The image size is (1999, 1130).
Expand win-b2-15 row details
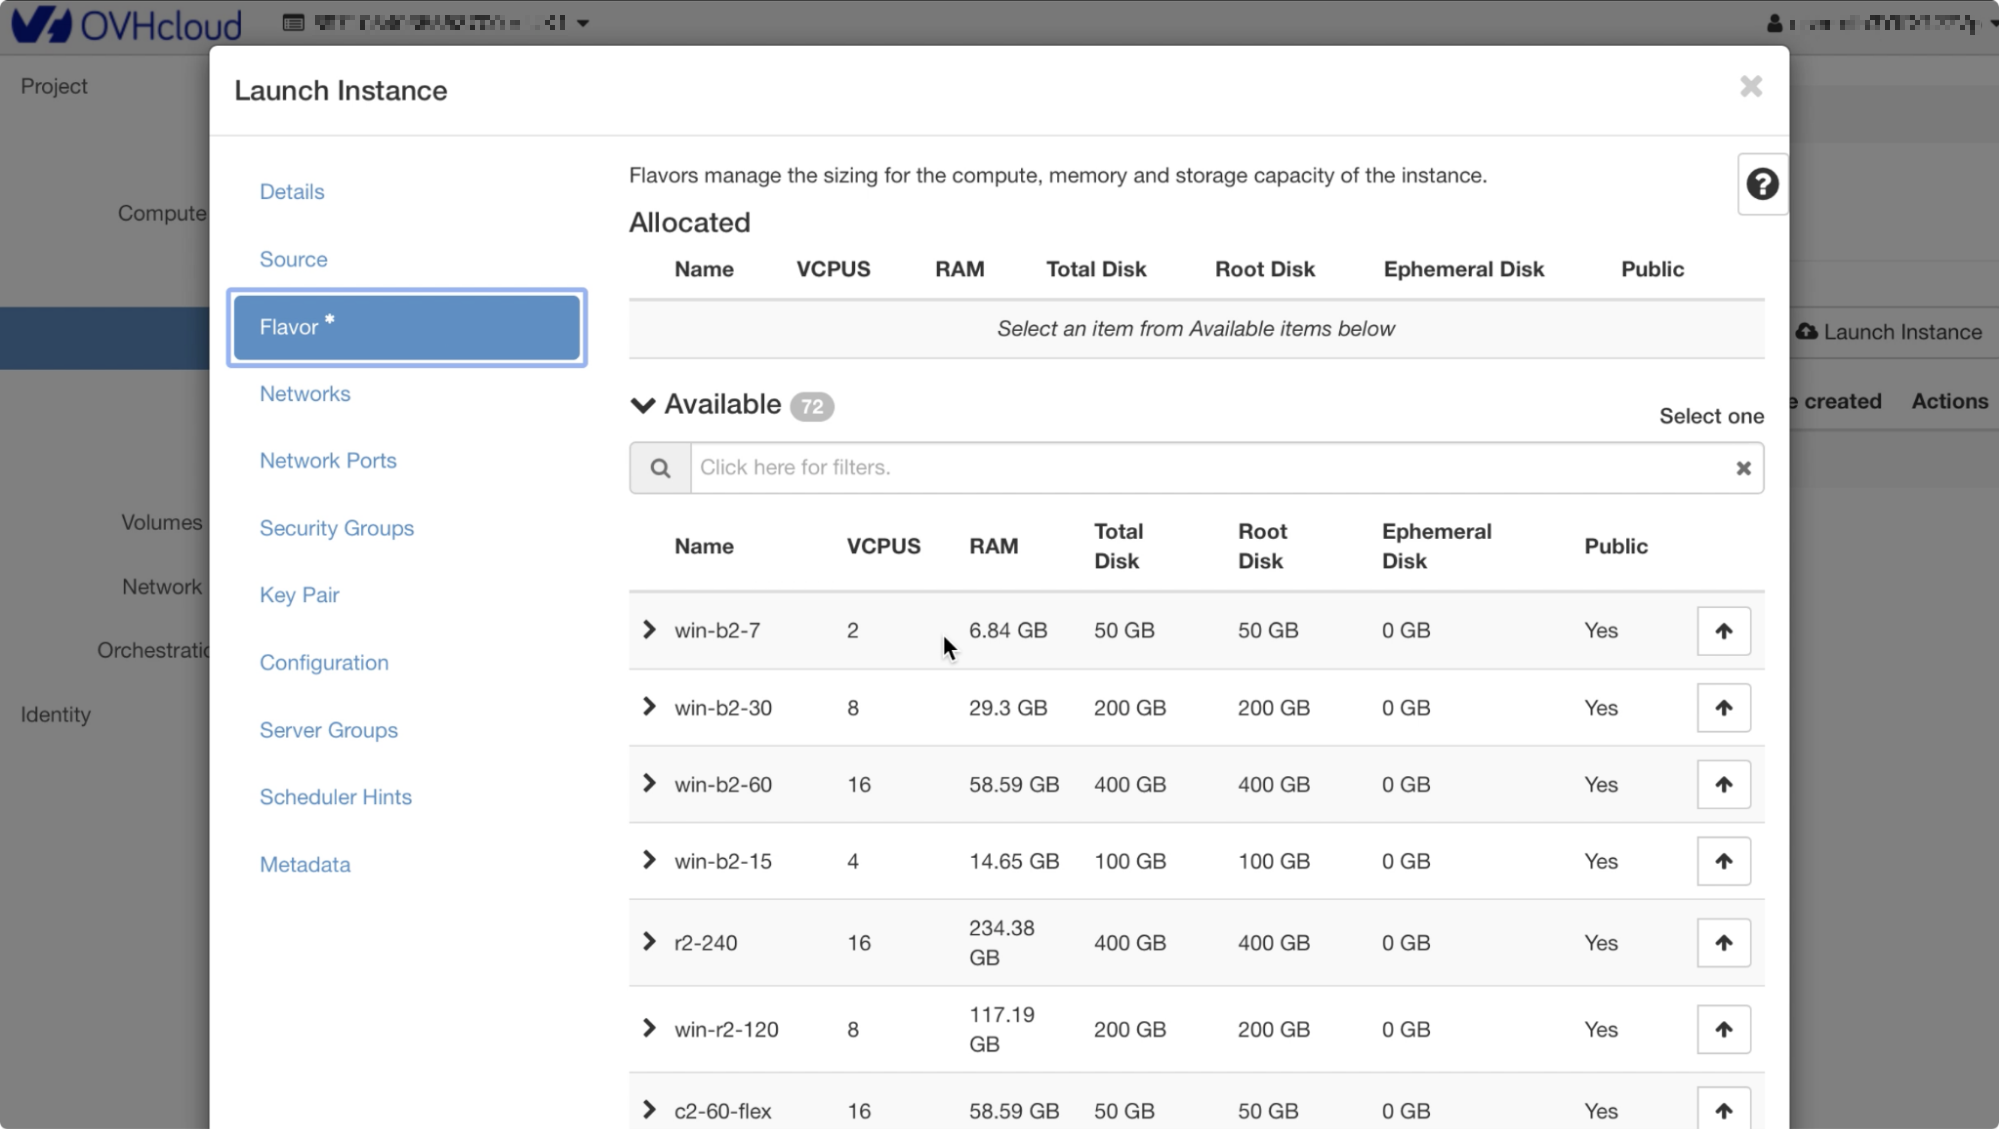(649, 861)
